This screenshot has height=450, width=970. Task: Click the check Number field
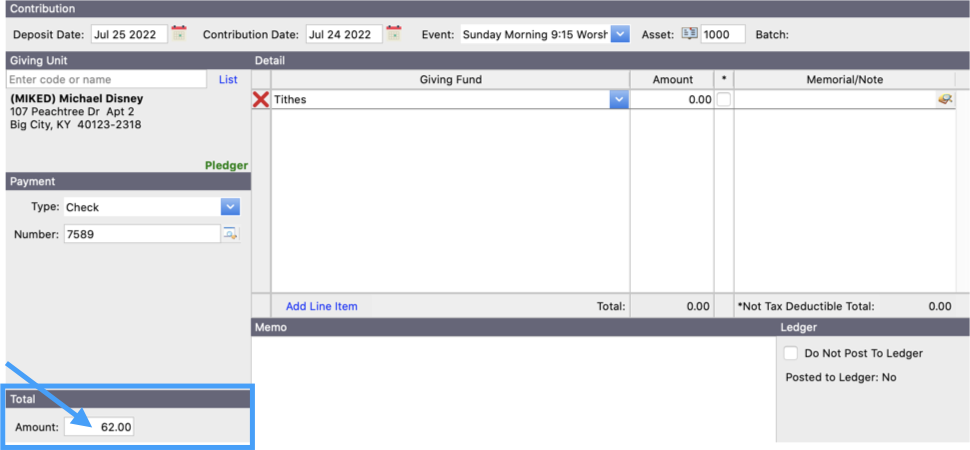click(x=140, y=234)
